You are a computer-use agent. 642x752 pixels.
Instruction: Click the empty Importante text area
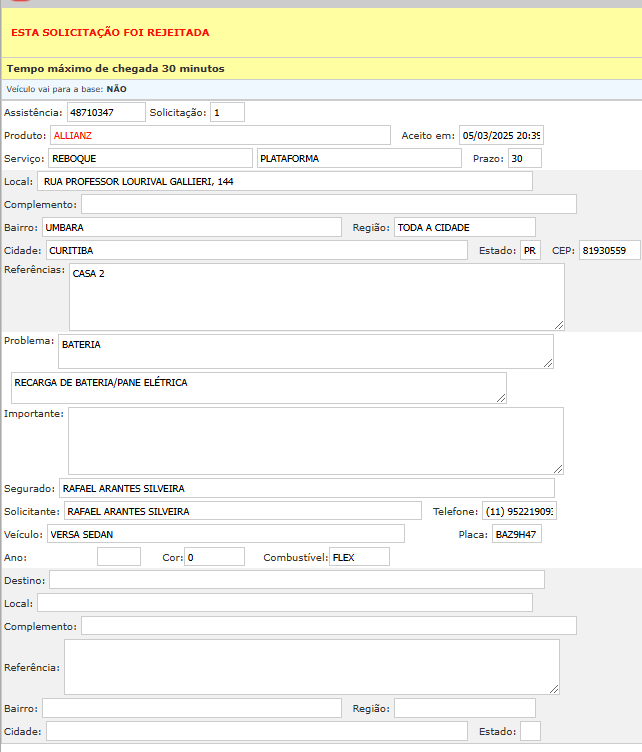(315, 440)
